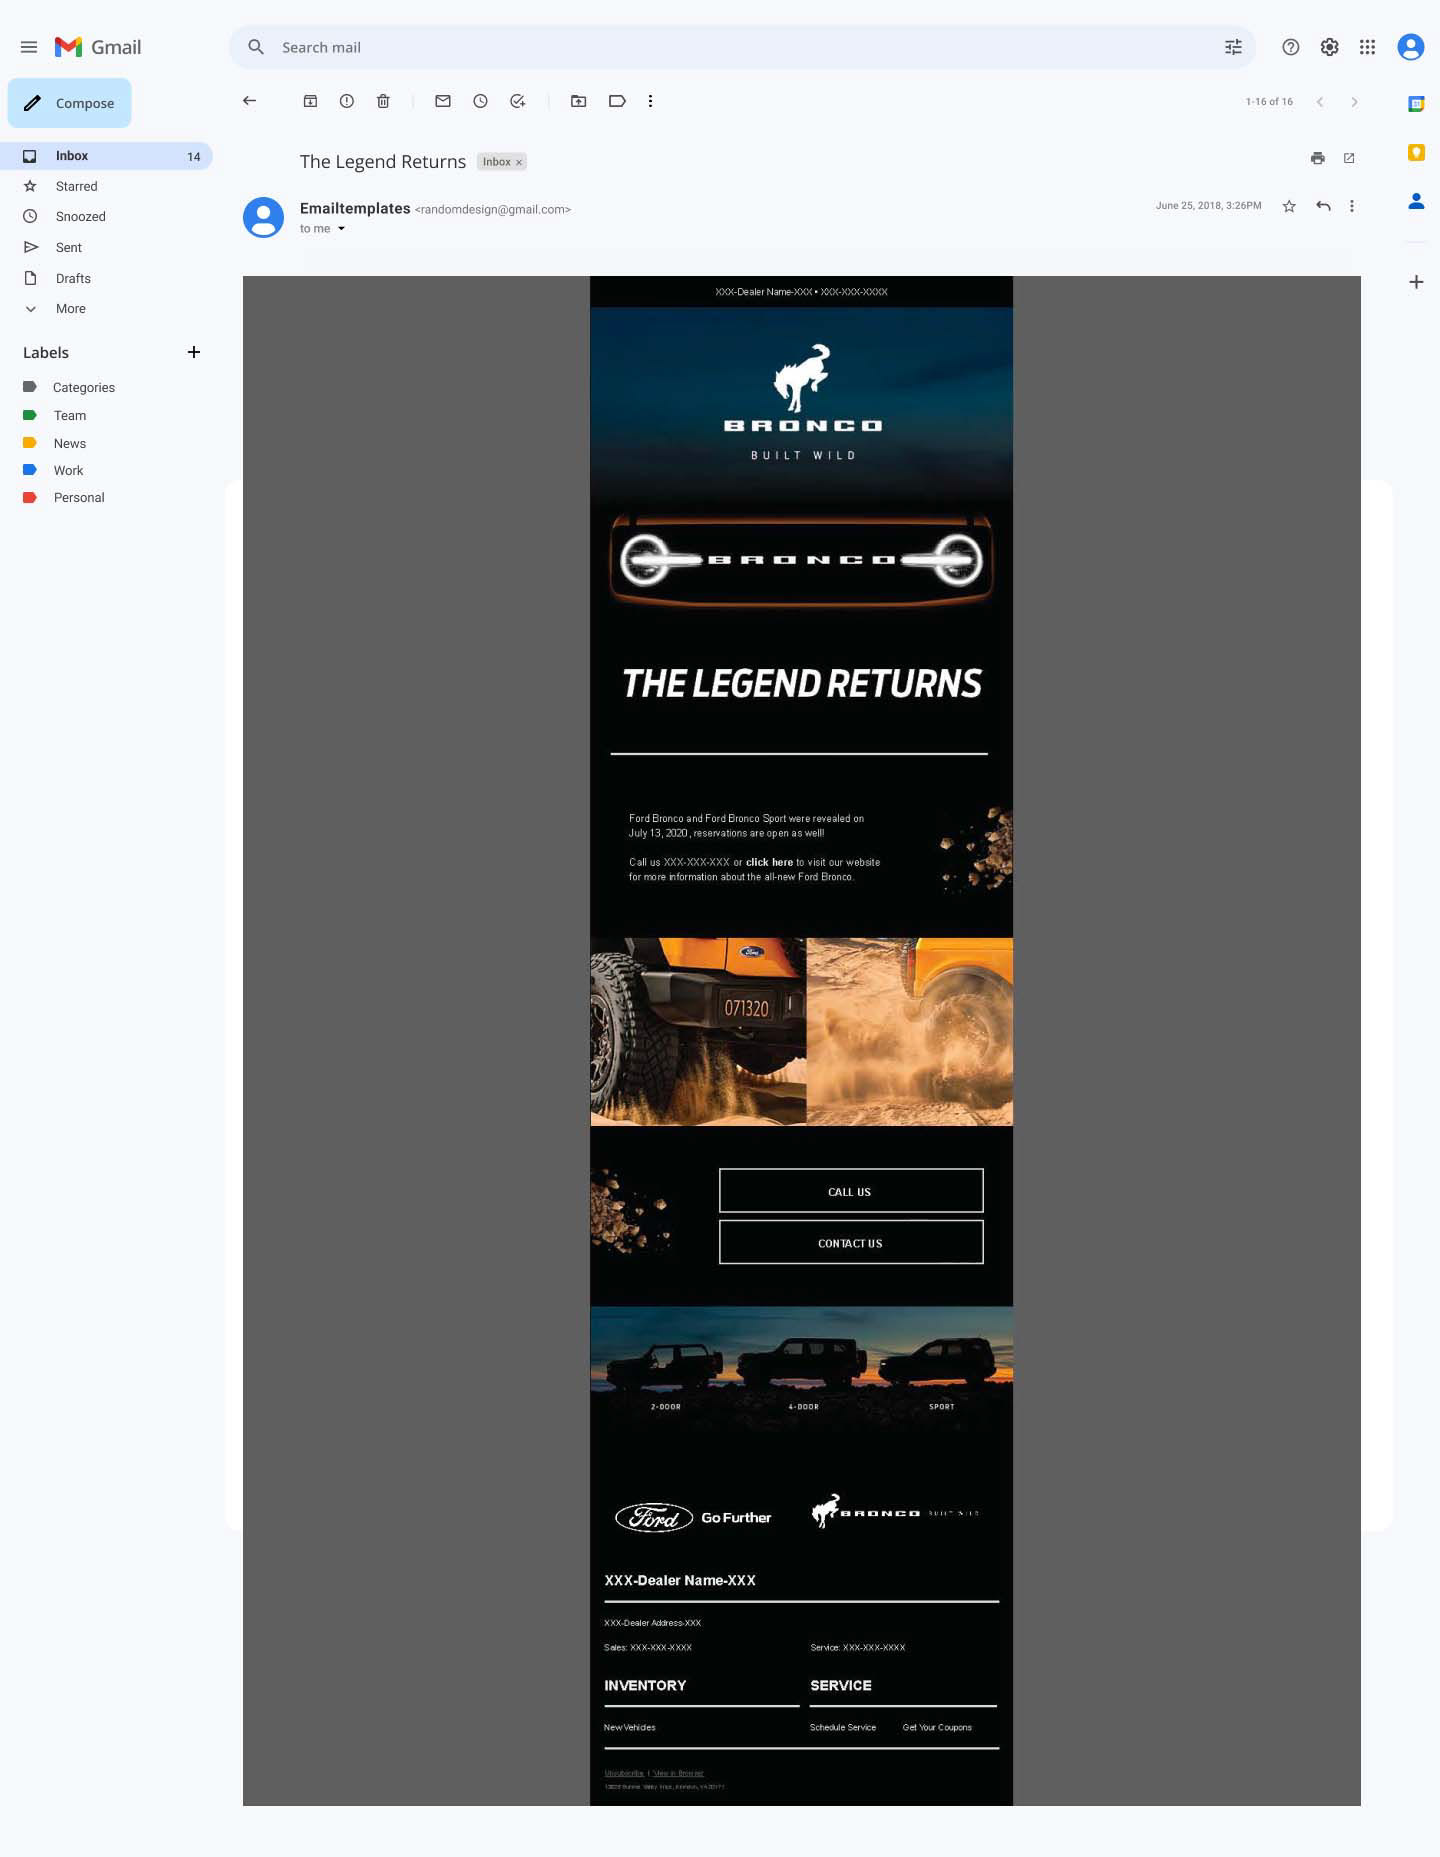Click the Get Your Coupons link
This screenshot has width=1440, height=1857.
[937, 1727]
